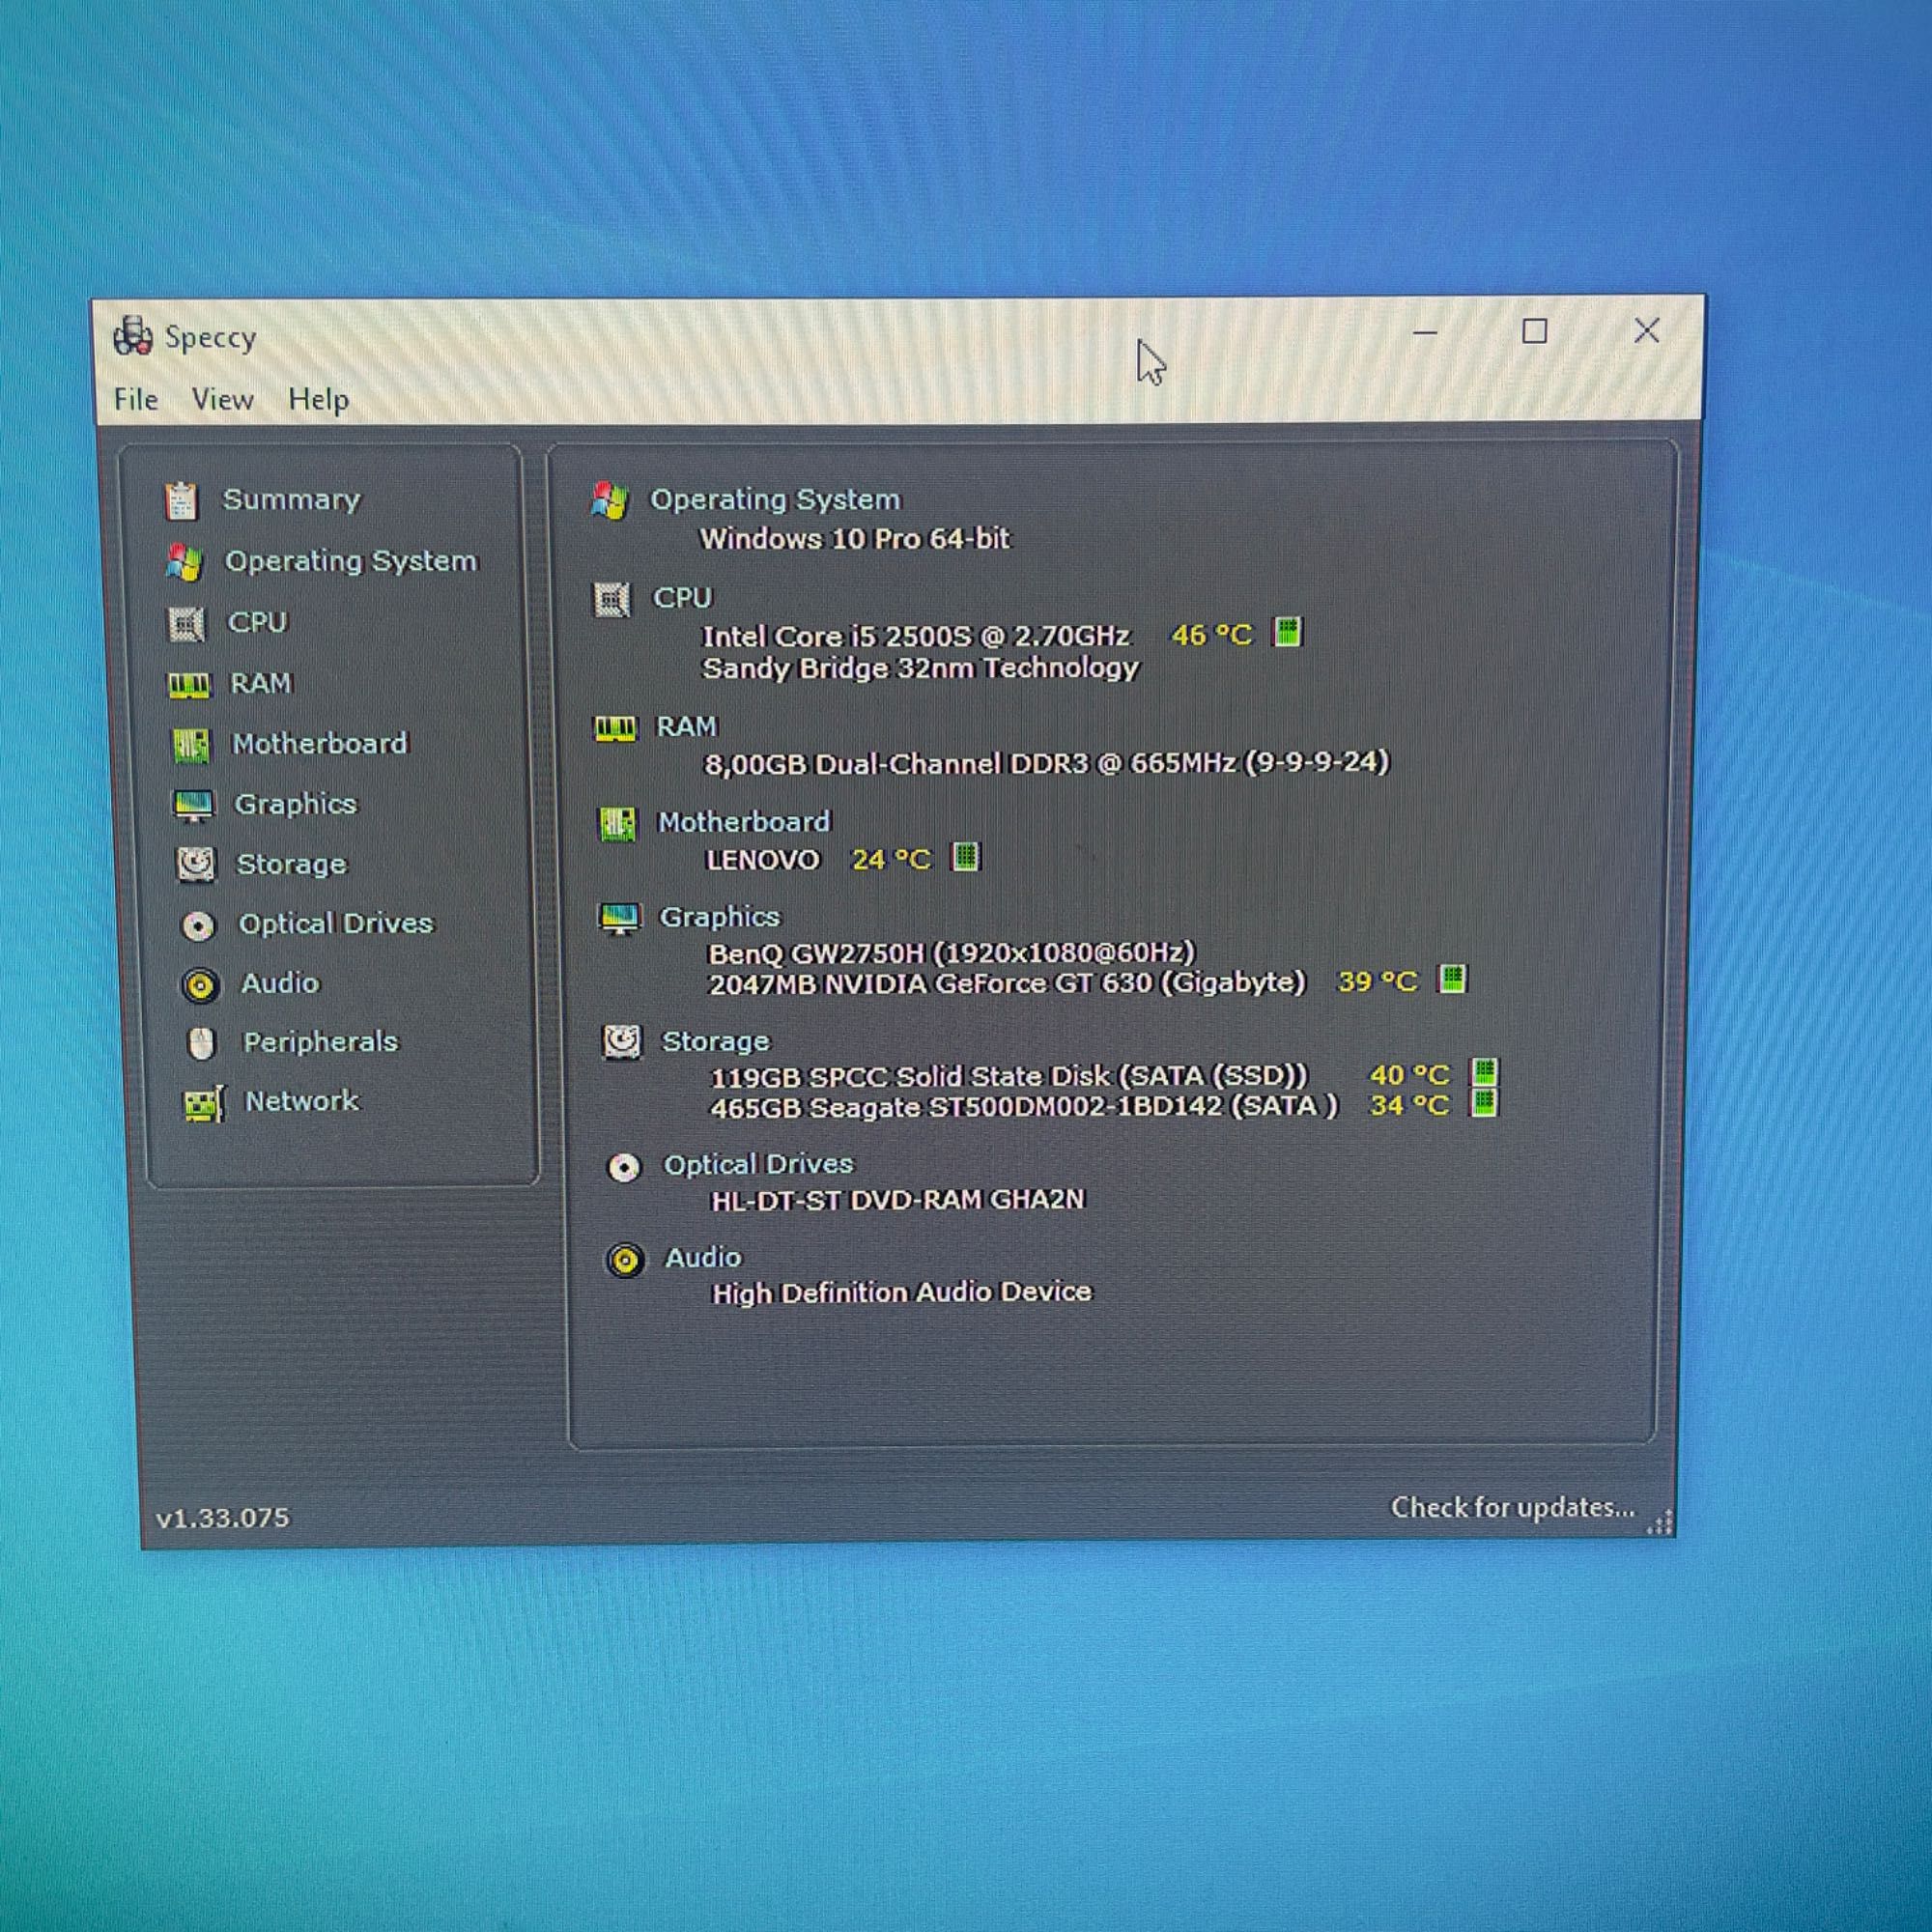This screenshot has height=1932, width=1932.
Task: Click the '465GB Seagate ST500DM002' line
Action: point(1024,1108)
